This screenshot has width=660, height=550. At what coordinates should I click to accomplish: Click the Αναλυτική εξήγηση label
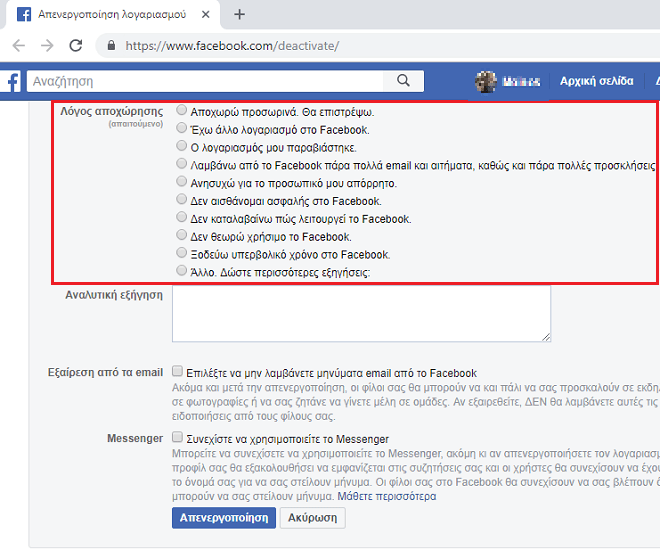coord(114,295)
